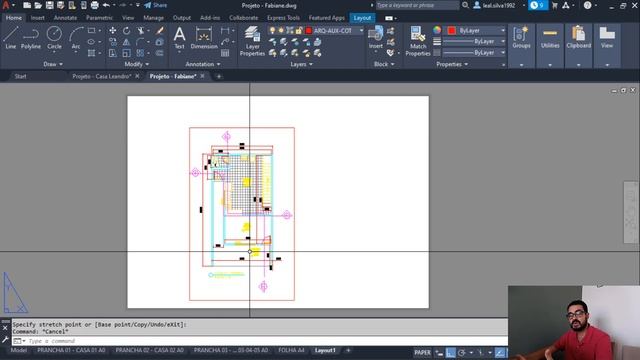Click the red layer color swatch
This screenshot has width=640, height=360.
pos(309,31)
